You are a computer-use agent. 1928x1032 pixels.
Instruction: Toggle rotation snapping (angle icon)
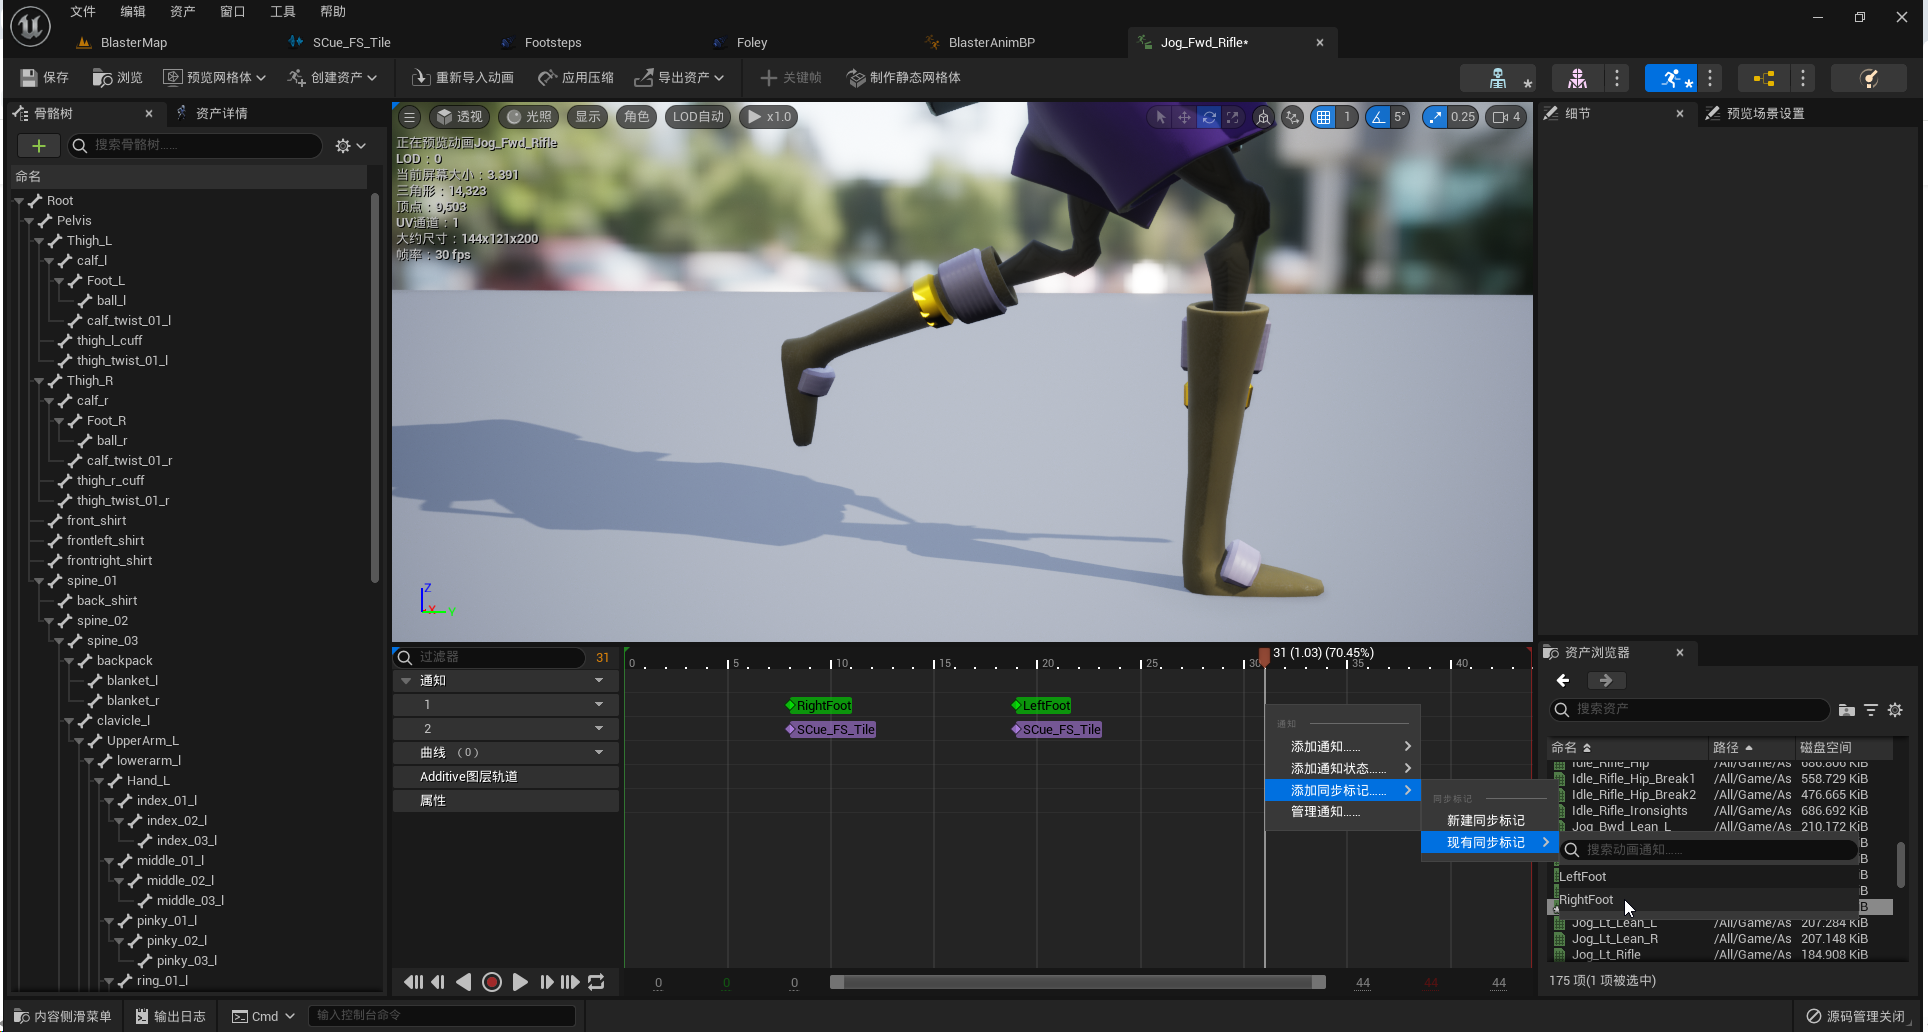1379,117
